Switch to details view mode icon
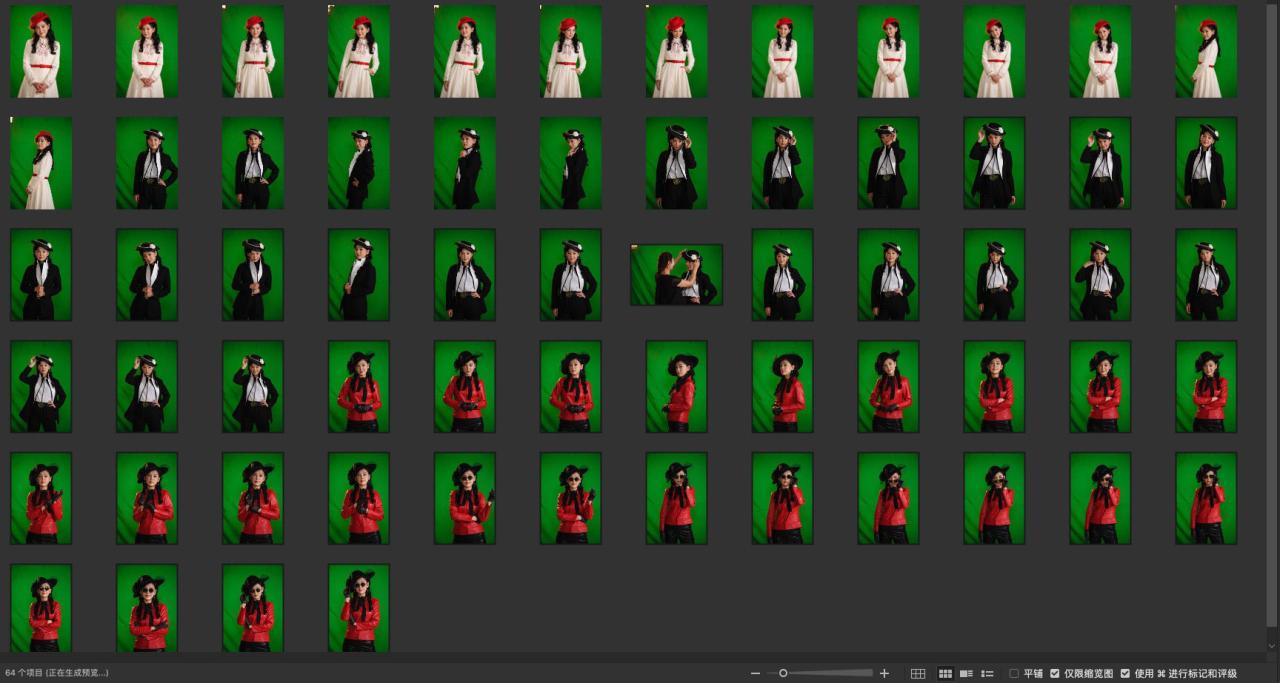The height and width of the screenshot is (683, 1280). 966,673
